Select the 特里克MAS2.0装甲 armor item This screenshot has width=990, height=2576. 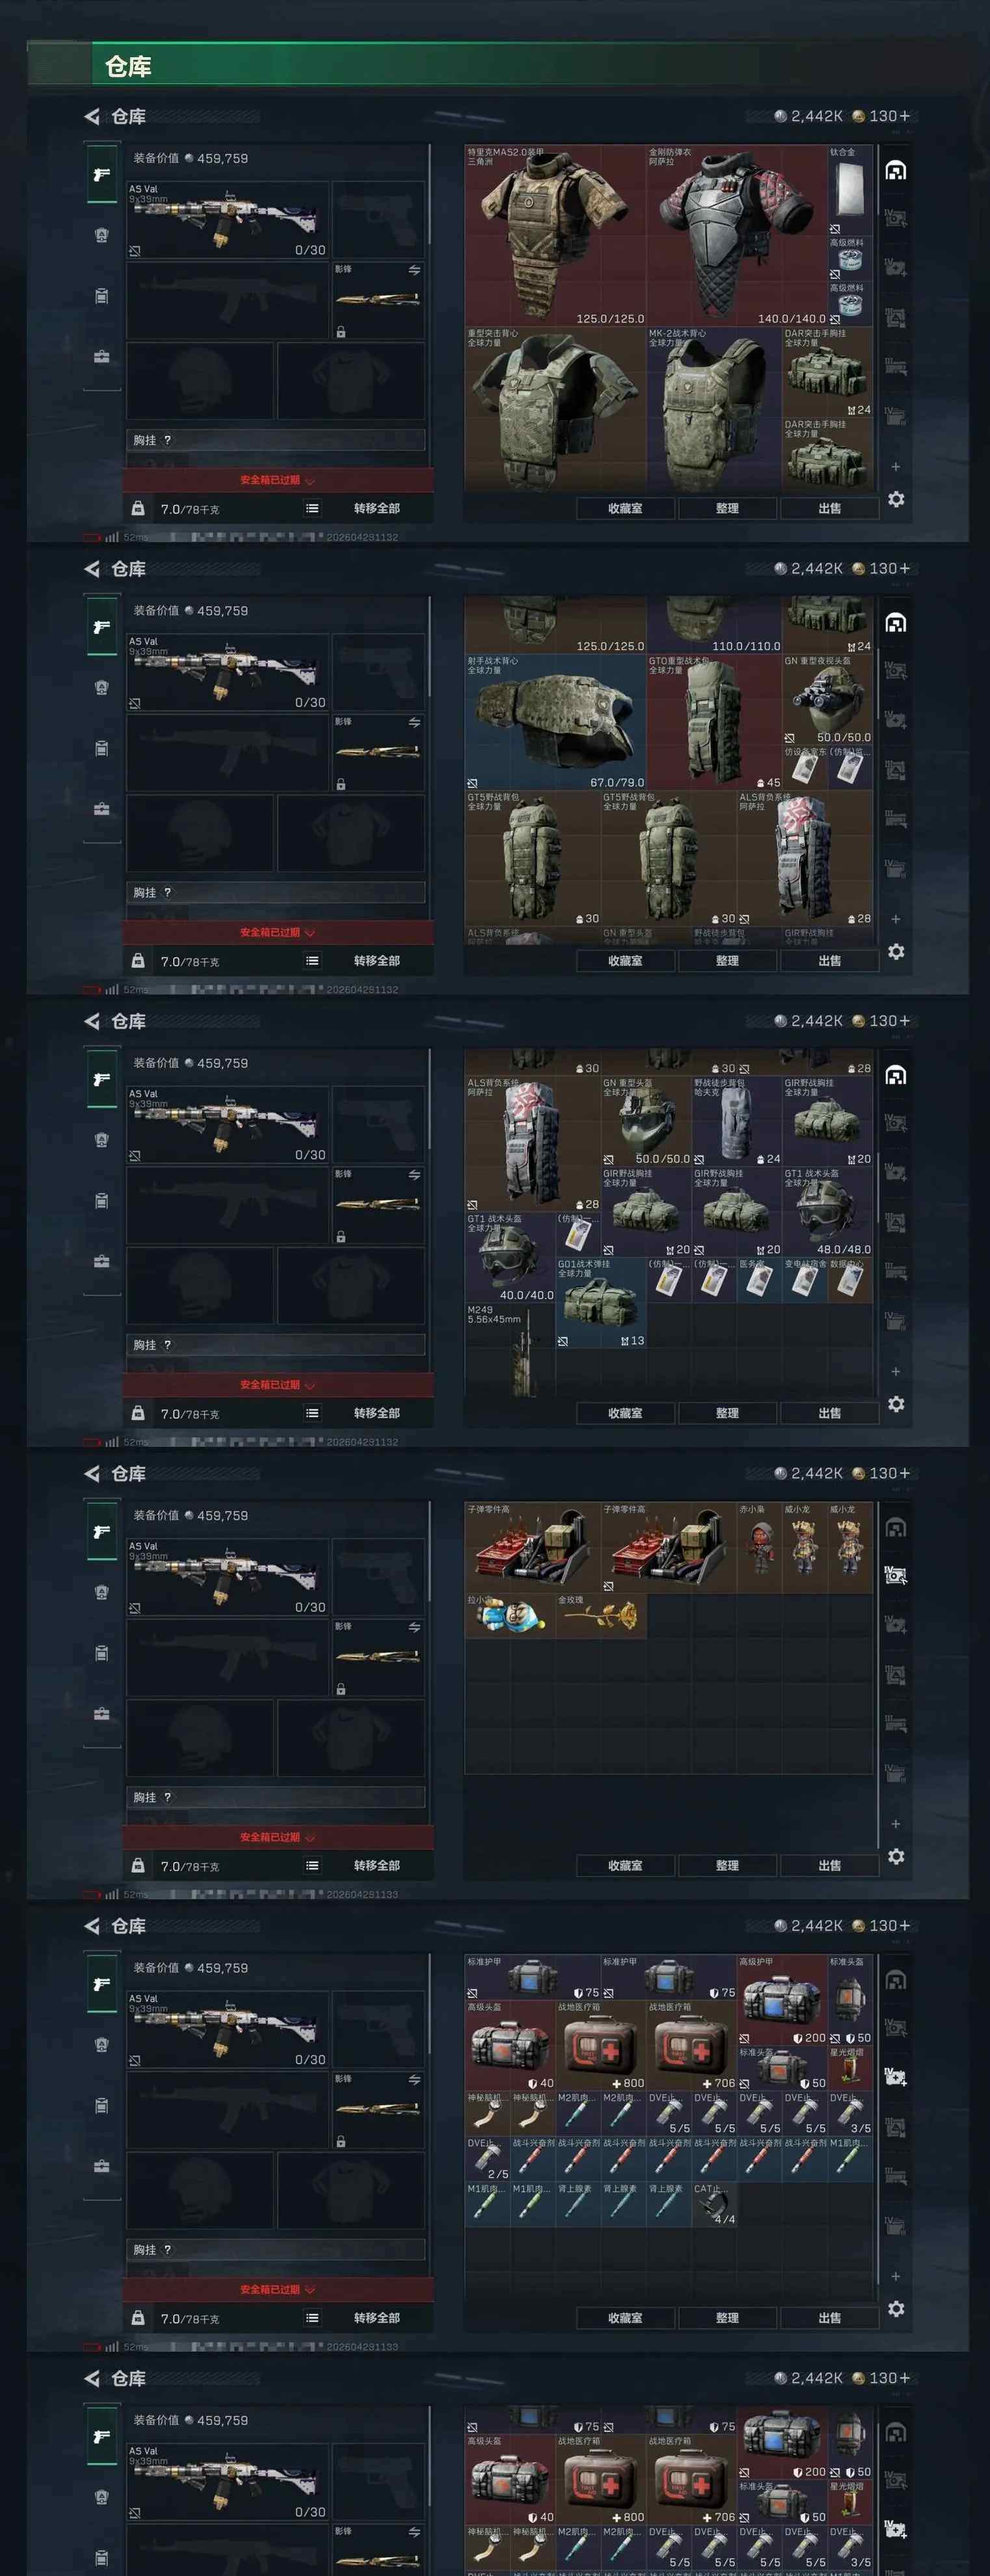[555, 236]
